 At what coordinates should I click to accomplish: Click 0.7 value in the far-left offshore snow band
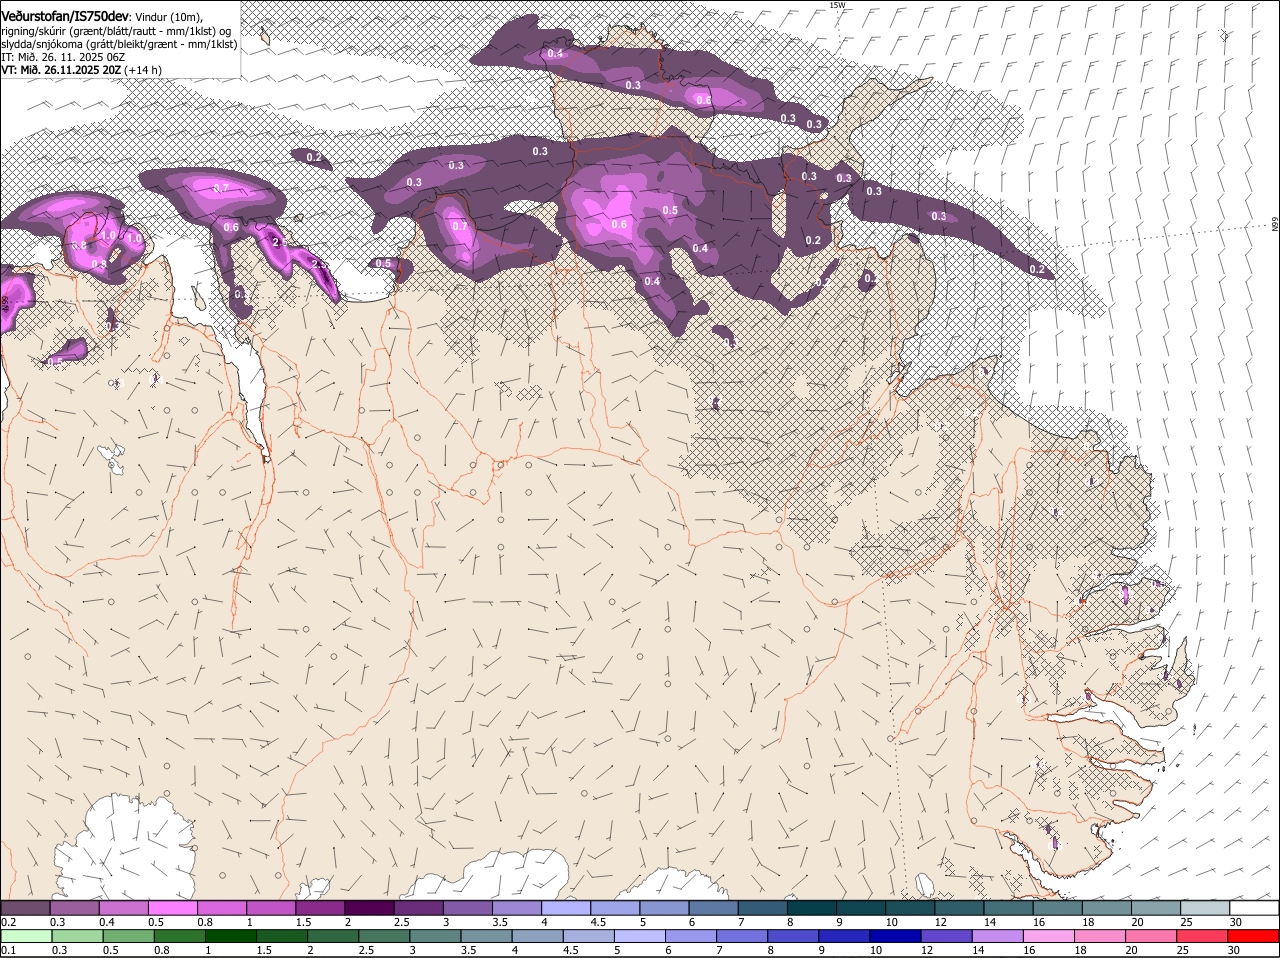click(x=221, y=188)
